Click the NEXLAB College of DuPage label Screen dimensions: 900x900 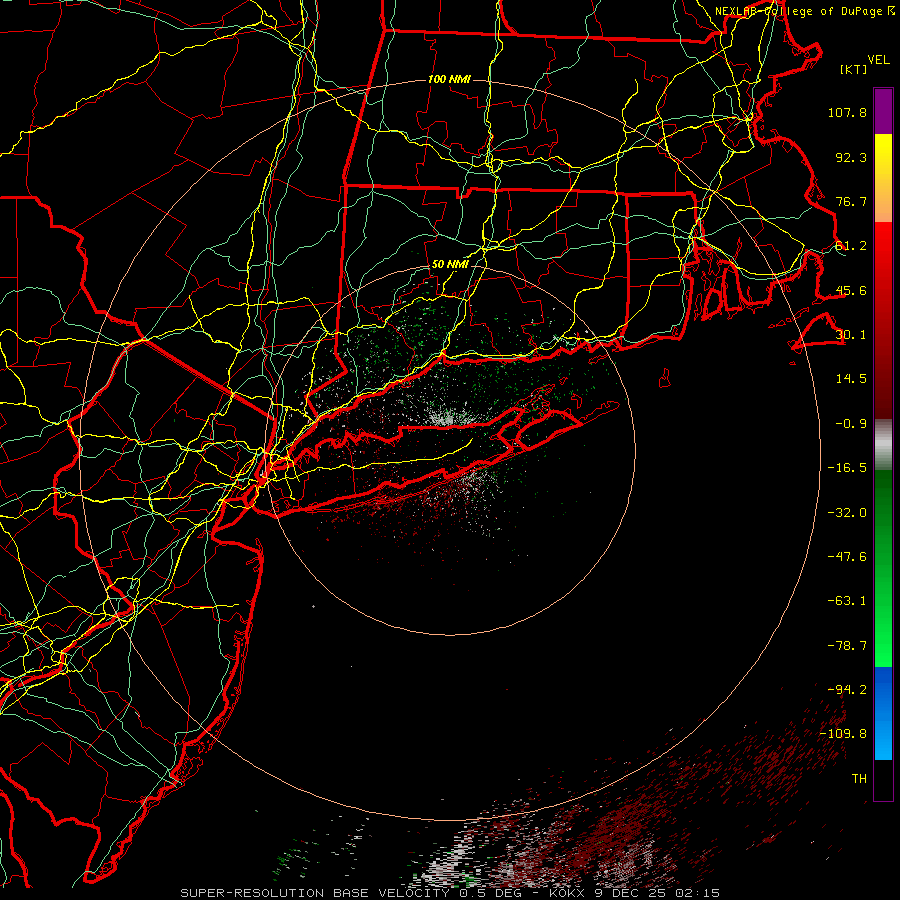click(805, 11)
